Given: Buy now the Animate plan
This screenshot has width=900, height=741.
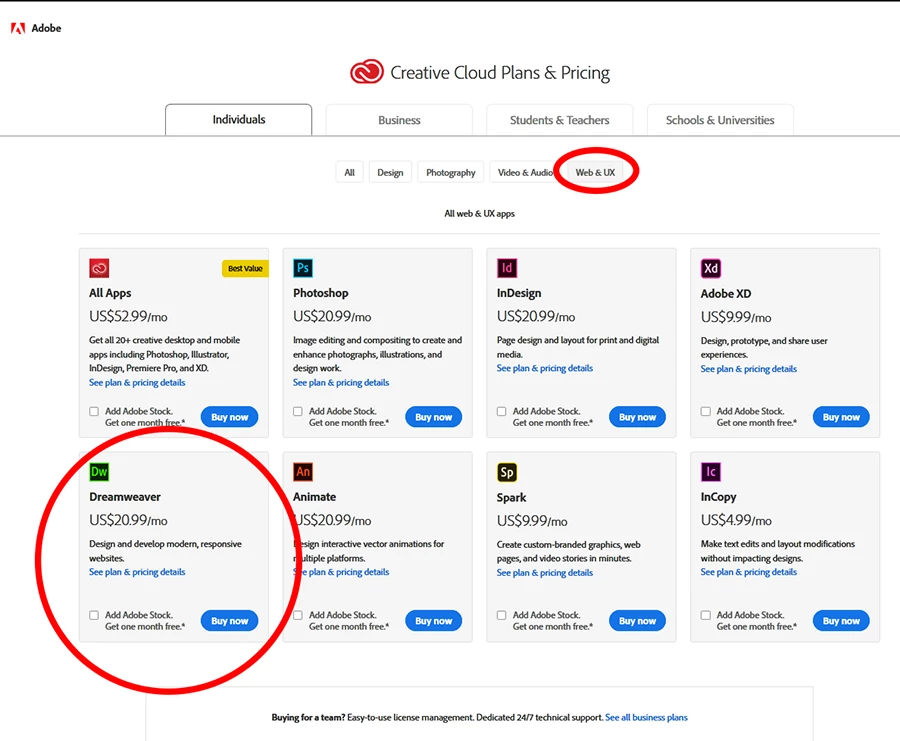Looking at the screenshot, I should 433,620.
